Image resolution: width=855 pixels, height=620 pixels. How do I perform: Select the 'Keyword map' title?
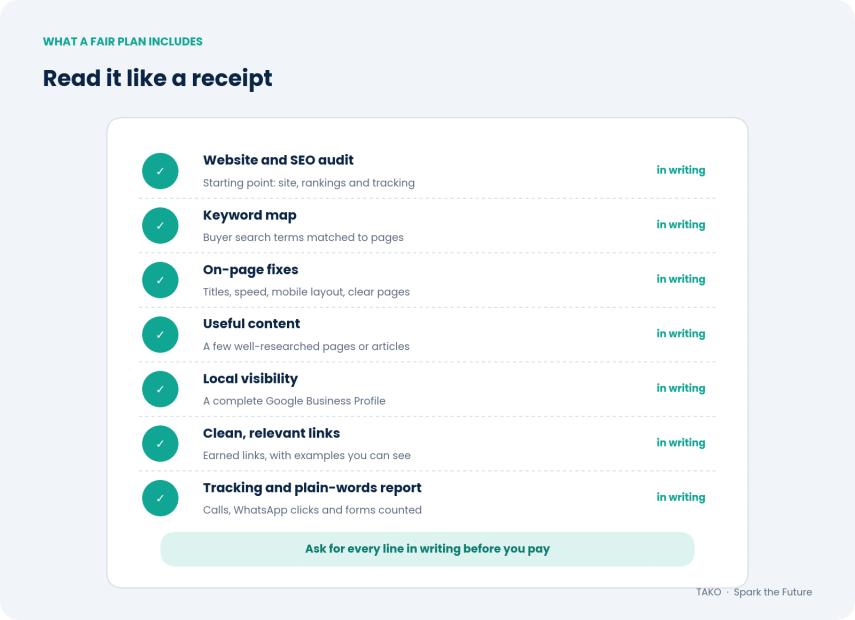coord(250,215)
